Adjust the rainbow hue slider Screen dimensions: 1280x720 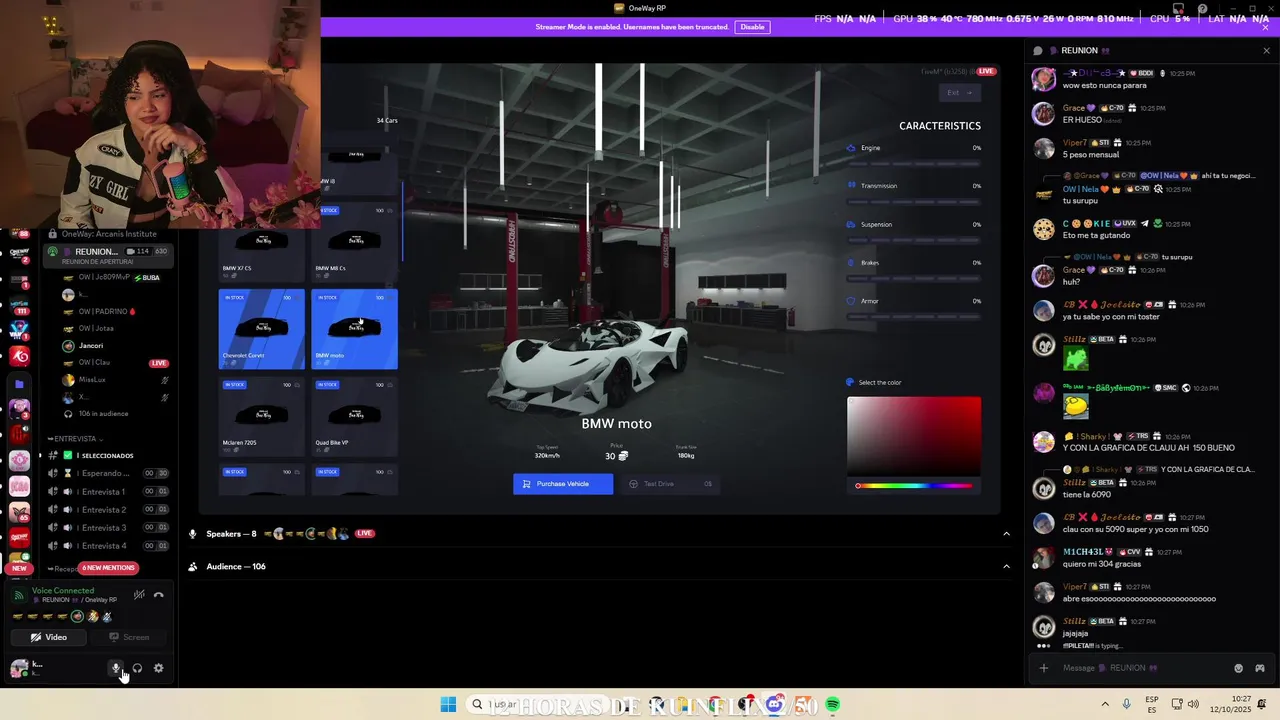coord(914,486)
